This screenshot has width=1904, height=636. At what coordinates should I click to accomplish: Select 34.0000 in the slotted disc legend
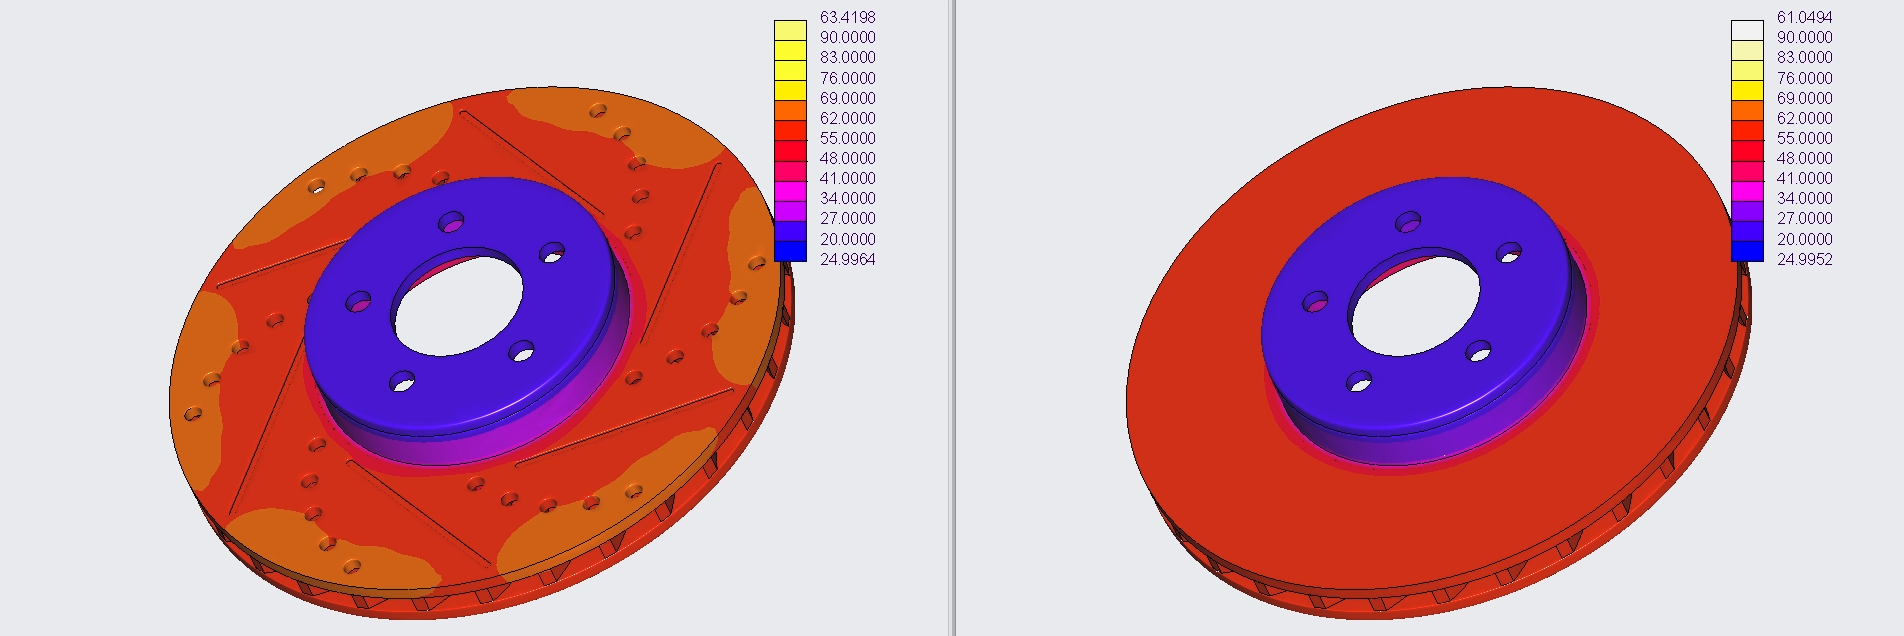pos(847,198)
